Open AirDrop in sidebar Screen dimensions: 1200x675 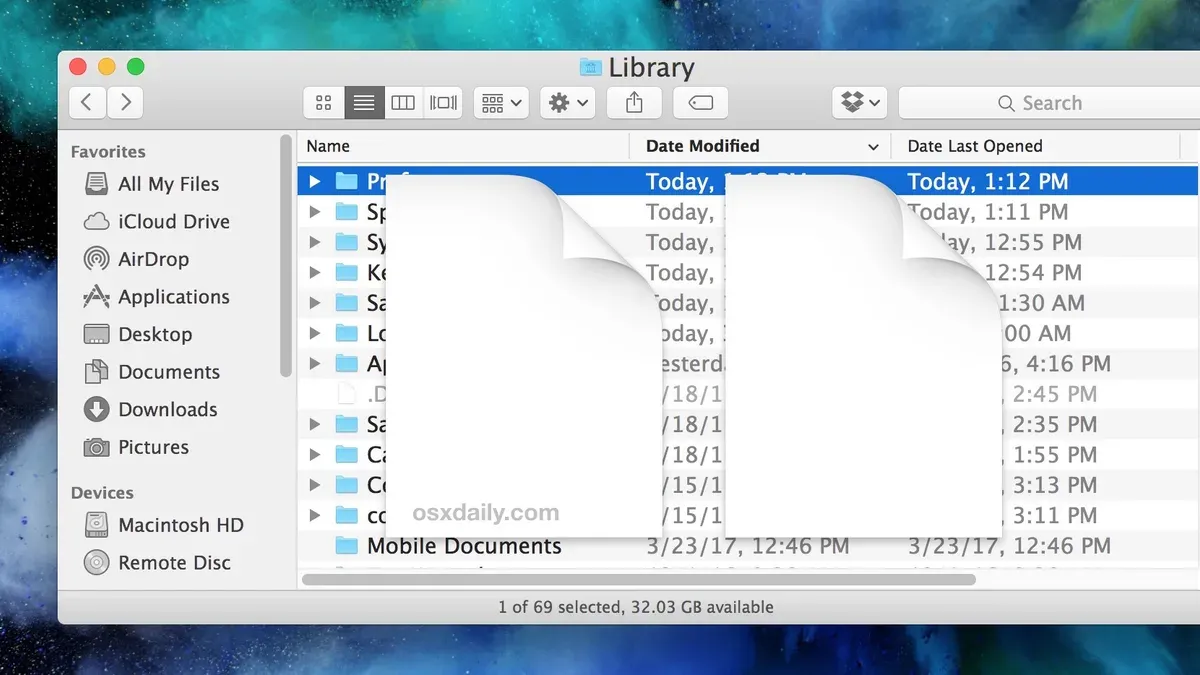click(x=136, y=259)
